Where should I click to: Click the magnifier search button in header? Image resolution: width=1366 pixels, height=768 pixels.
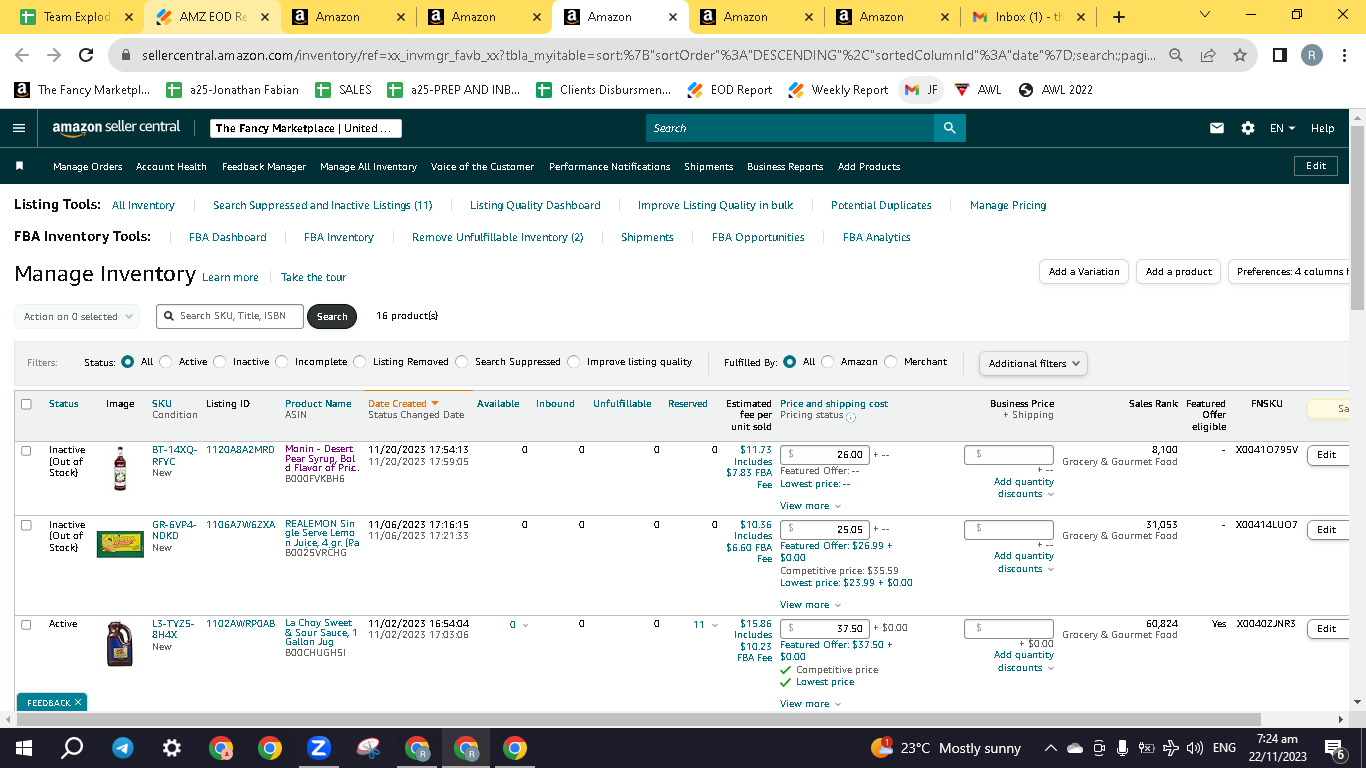click(x=949, y=128)
